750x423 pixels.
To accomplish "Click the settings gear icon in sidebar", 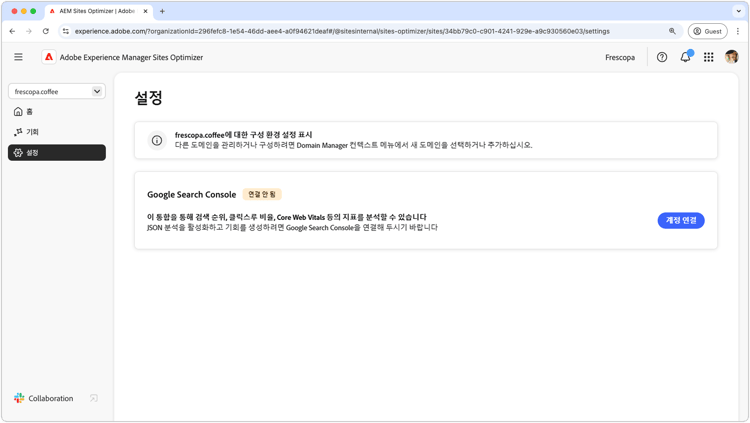I will [x=18, y=153].
